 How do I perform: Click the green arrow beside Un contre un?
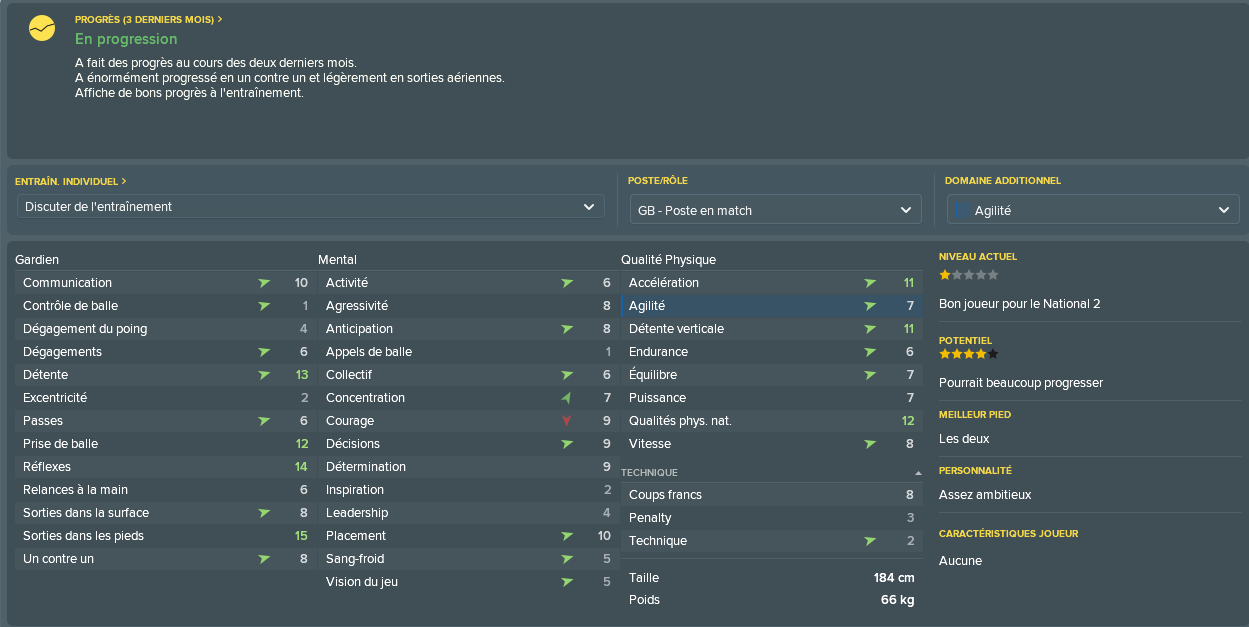click(264, 559)
